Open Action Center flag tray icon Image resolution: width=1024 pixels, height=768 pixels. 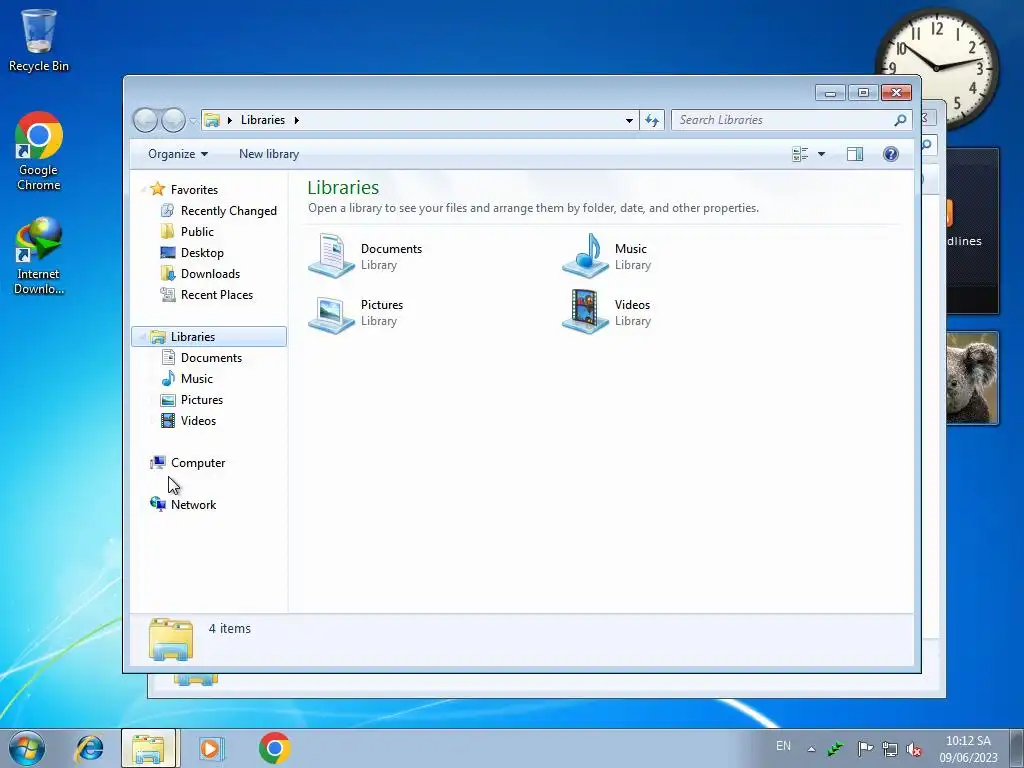click(865, 749)
